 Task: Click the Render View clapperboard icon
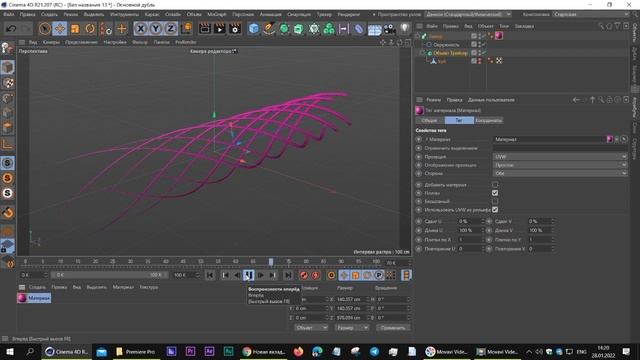coord(204,29)
